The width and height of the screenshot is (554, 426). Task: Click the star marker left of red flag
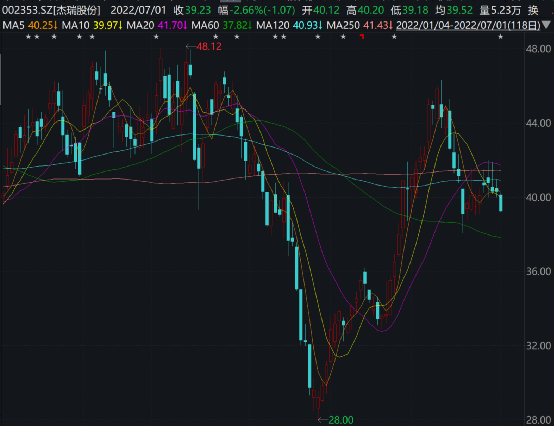pos(343,37)
